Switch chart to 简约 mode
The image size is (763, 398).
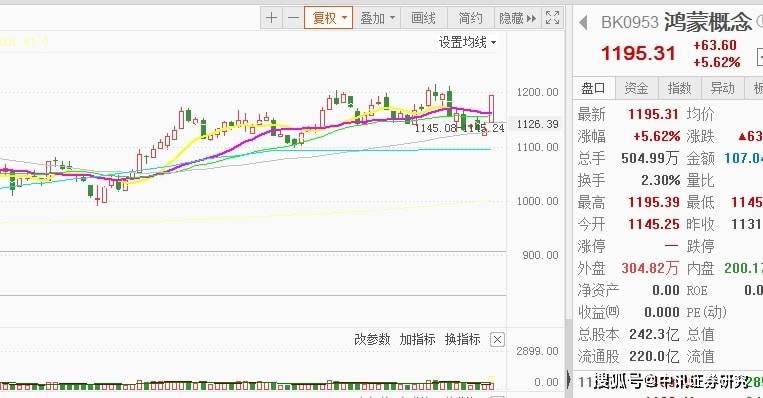470,18
